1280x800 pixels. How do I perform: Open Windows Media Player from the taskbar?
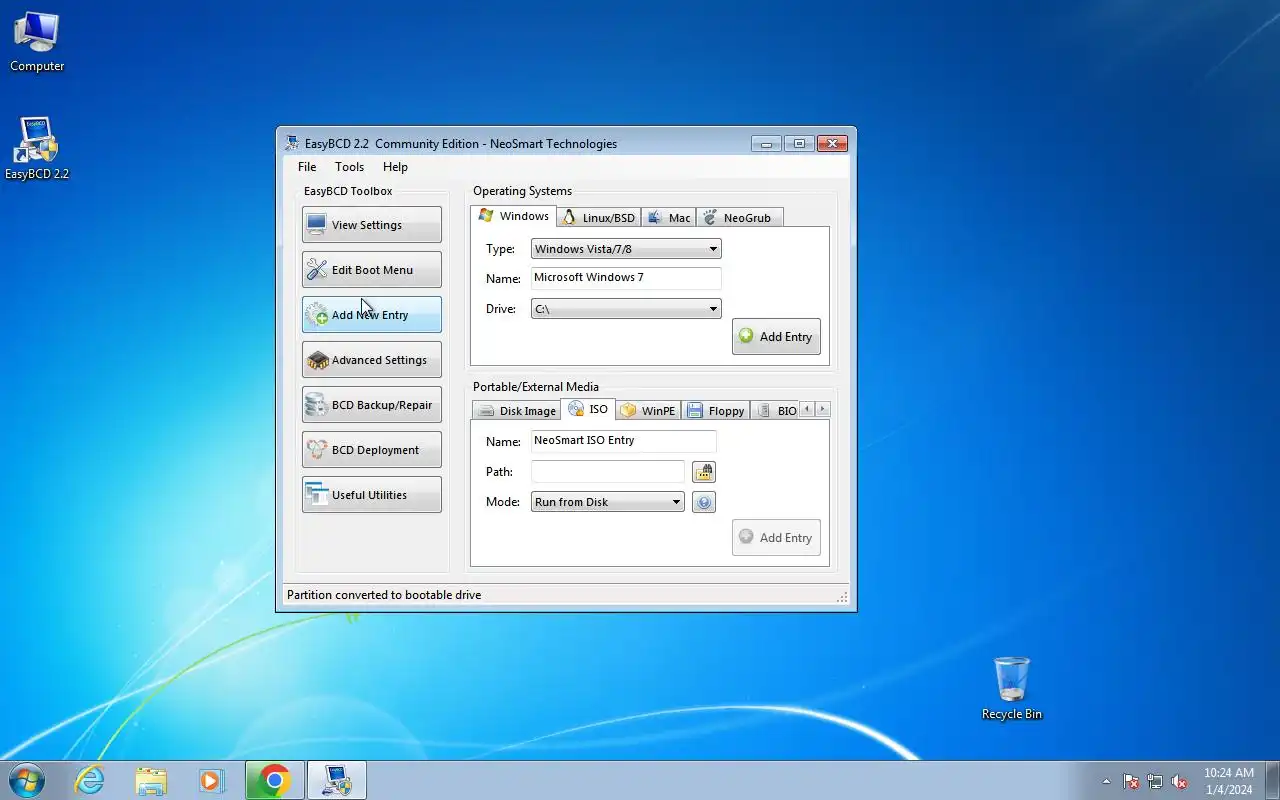pos(212,780)
